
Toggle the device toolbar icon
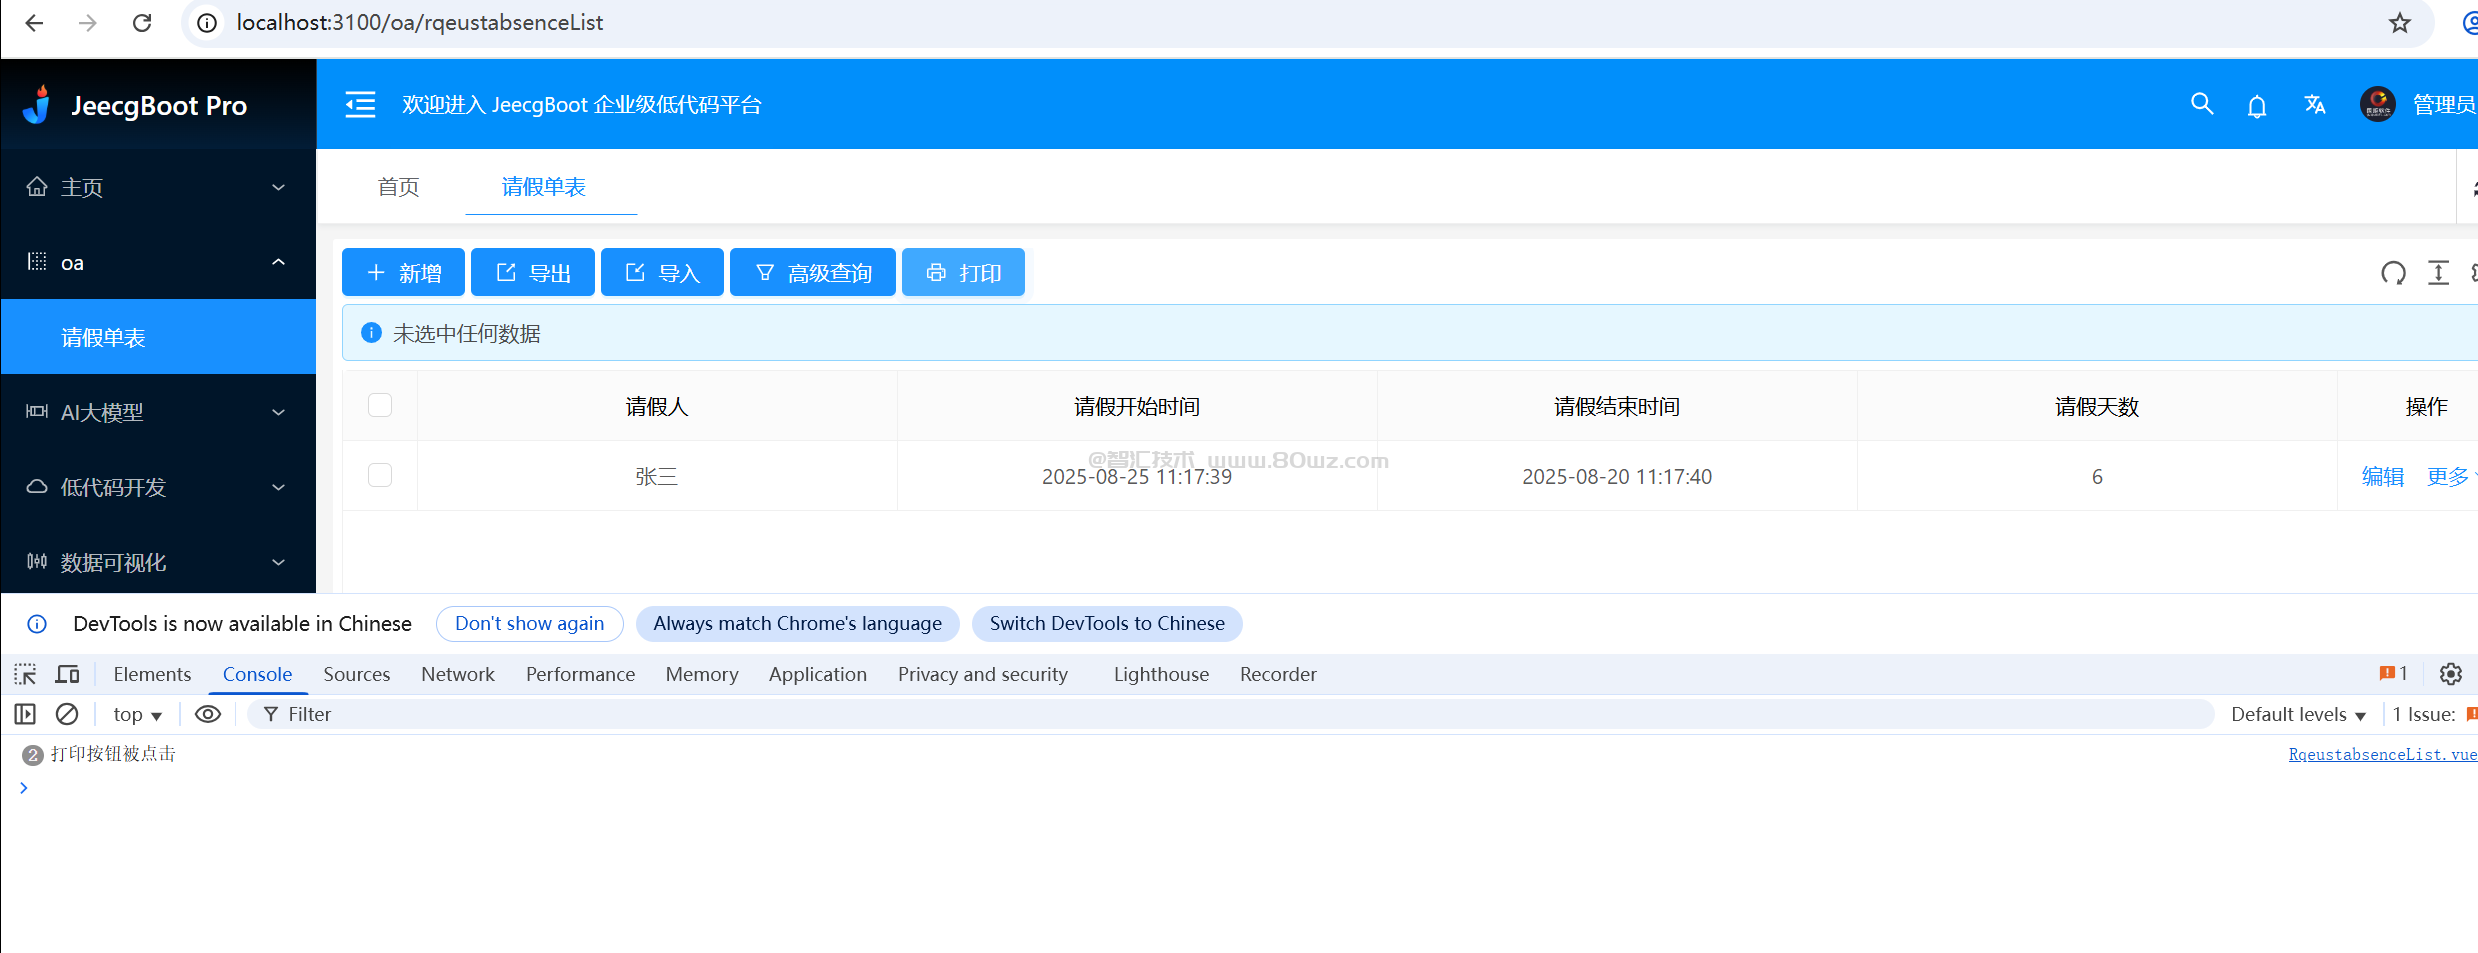(67, 674)
